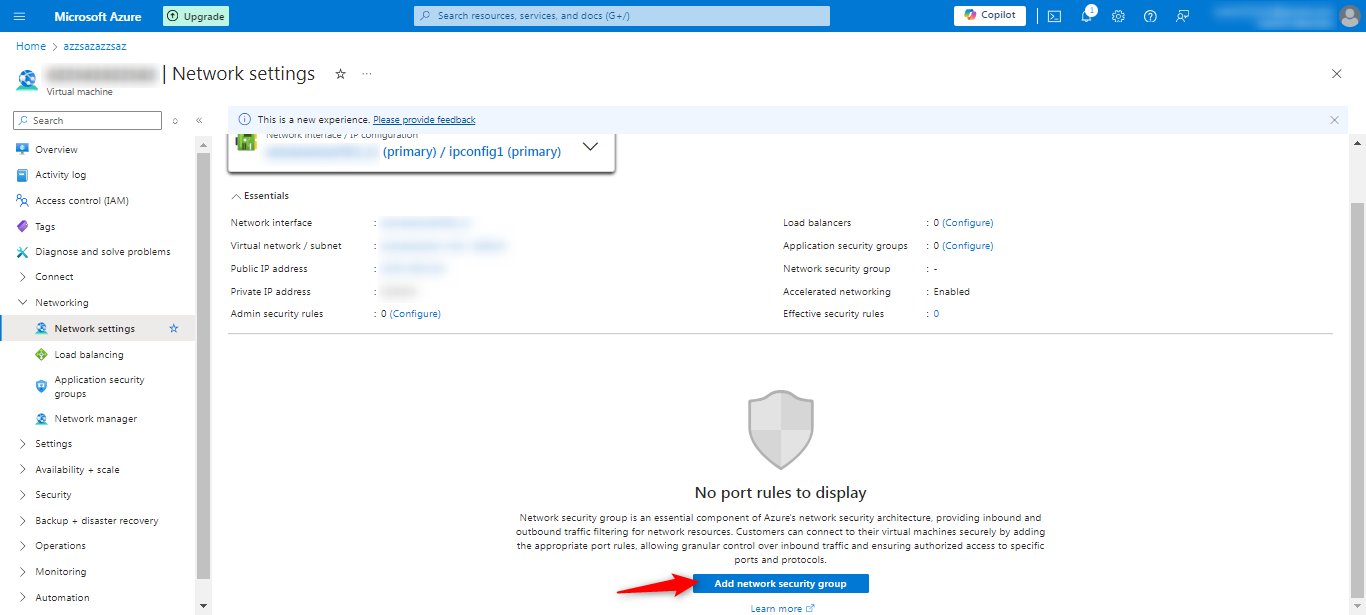Click the sidebar expand/collapse diamond icon
Image resolution: width=1366 pixels, height=615 pixels.
point(175,121)
